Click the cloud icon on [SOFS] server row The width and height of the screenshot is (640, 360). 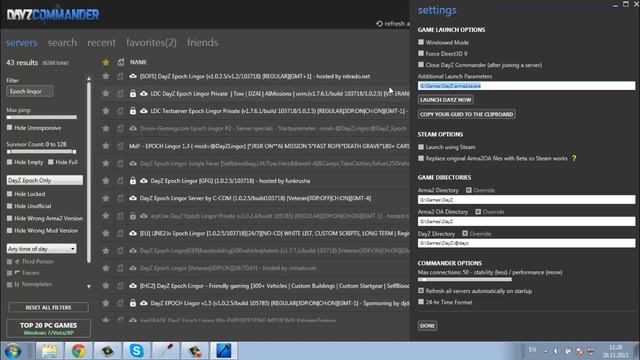(133, 76)
